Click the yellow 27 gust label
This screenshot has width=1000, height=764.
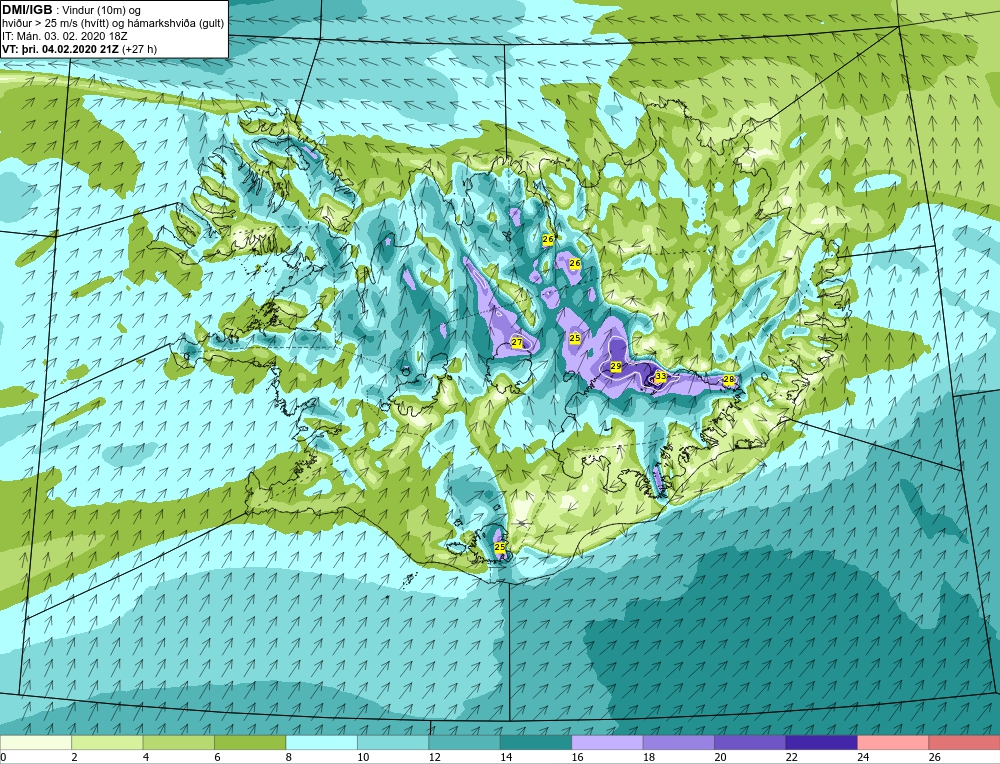click(517, 342)
